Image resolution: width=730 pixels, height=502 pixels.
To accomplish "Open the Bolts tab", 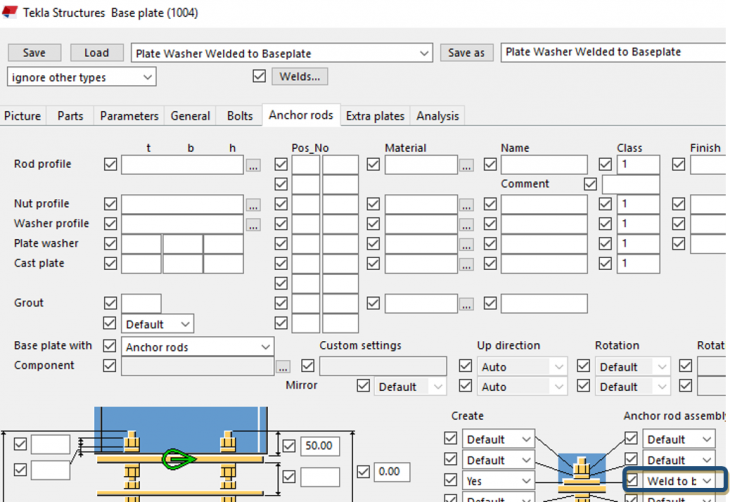I will click(x=239, y=116).
